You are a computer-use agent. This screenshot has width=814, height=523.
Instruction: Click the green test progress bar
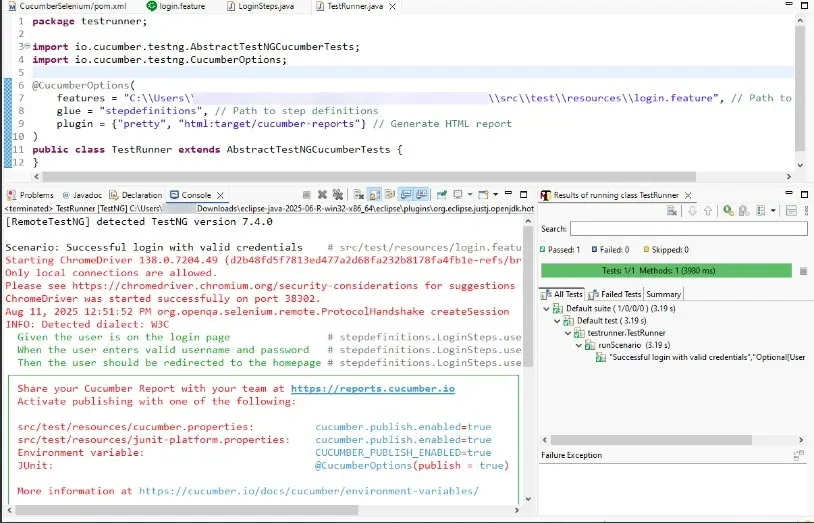(666, 271)
